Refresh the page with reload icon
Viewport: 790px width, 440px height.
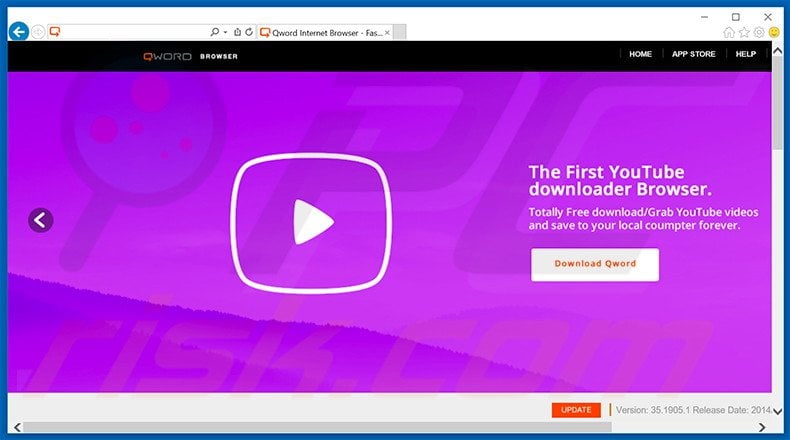coord(249,32)
